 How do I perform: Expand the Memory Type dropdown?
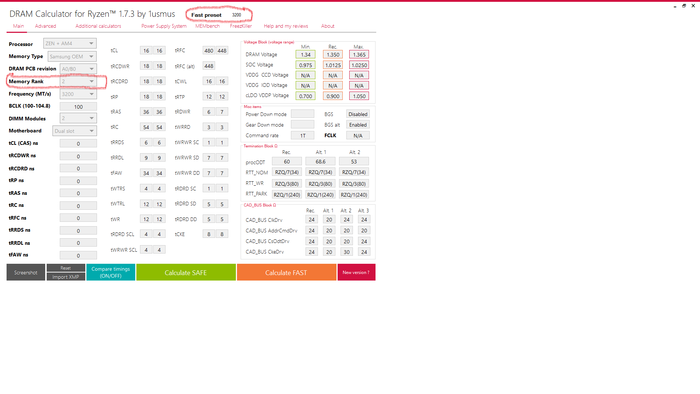click(x=72, y=56)
